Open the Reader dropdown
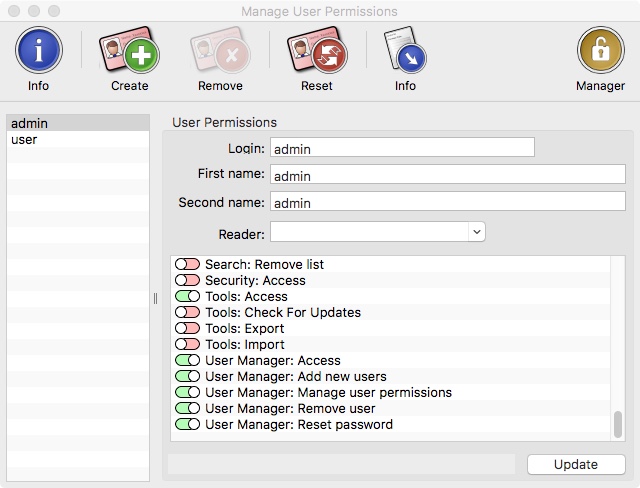 click(x=378, y=232)
